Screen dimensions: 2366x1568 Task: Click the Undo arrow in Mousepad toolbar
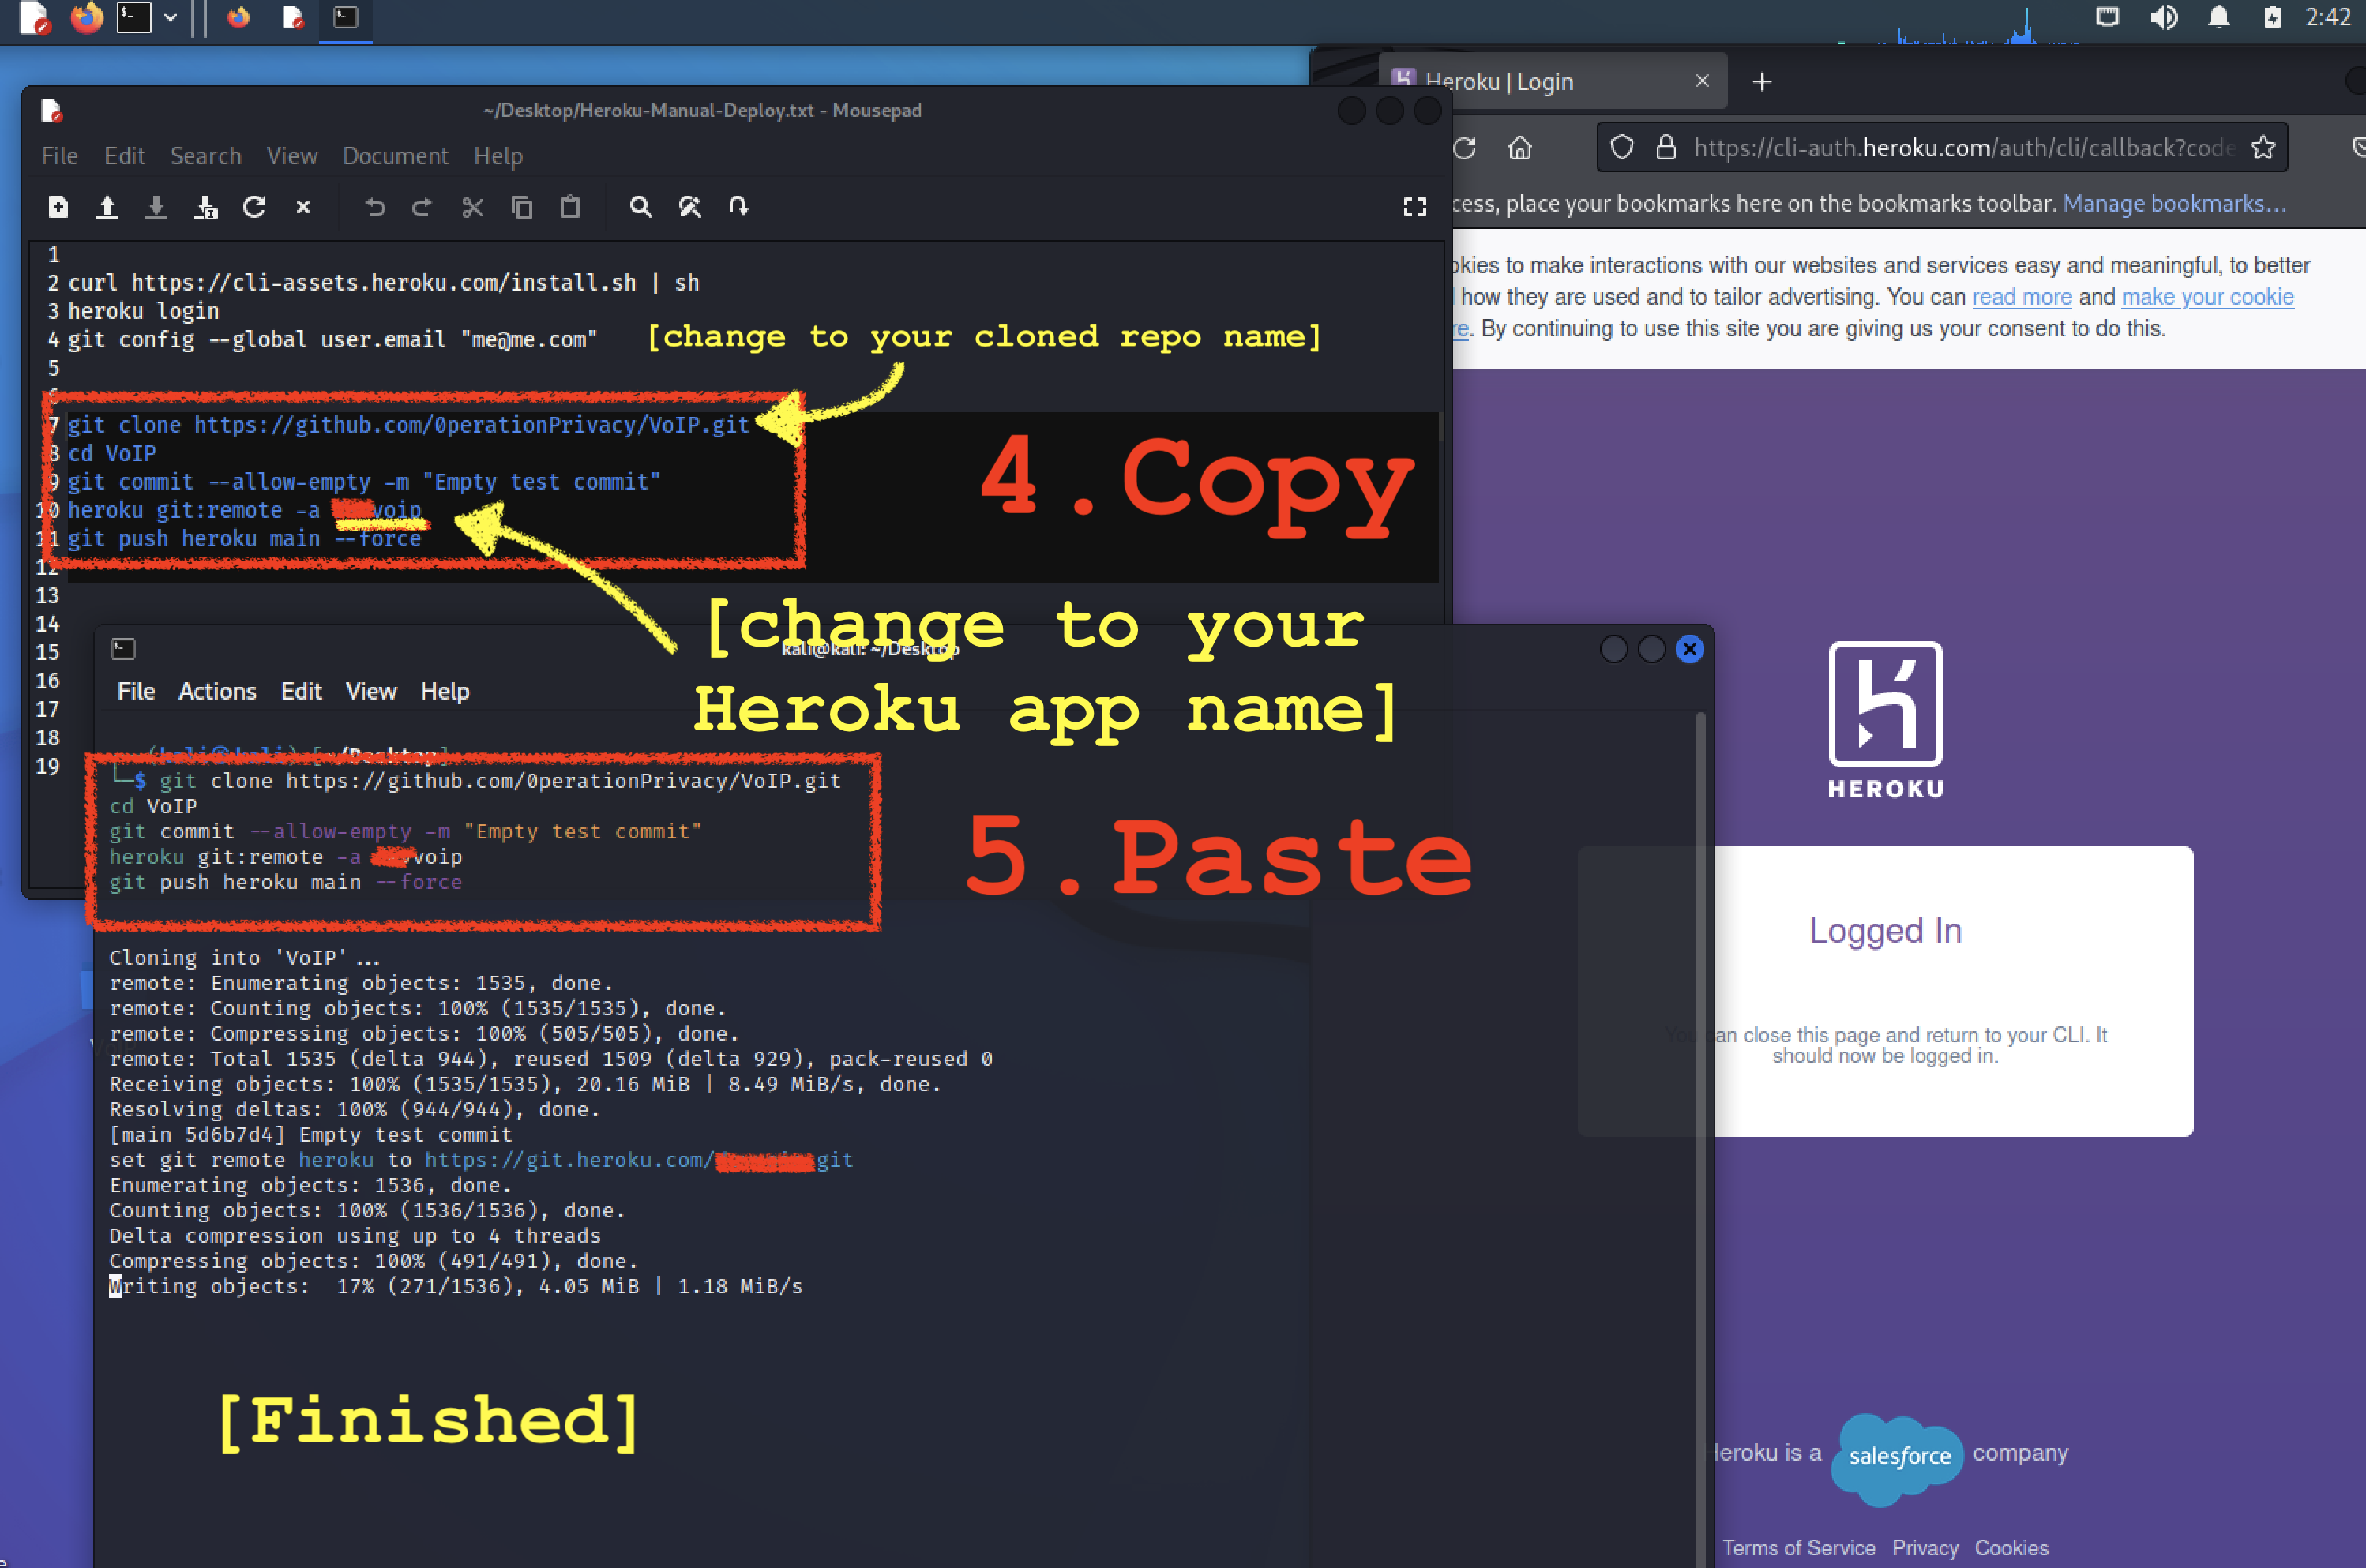coord(375,207)
